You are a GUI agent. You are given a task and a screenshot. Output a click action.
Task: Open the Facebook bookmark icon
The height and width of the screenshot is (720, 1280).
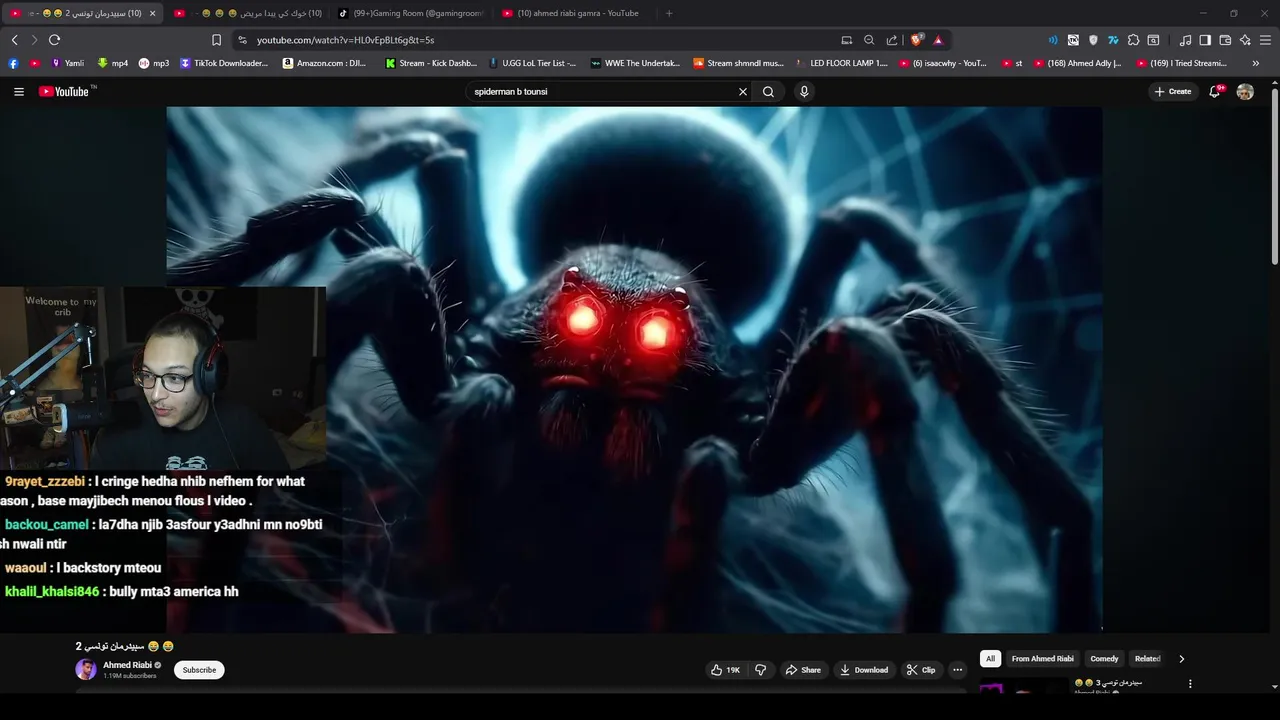click(x=13, y=63)
